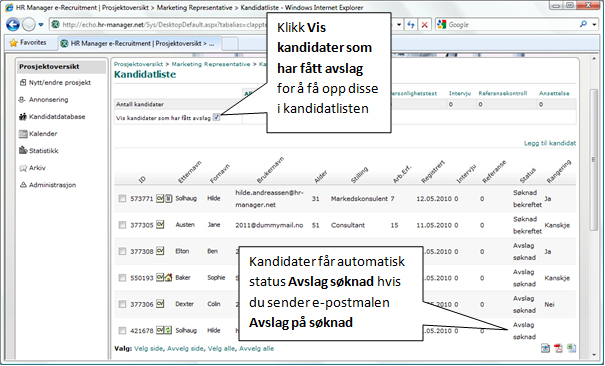The height and width of the screenshot is (366, 605).
Task: Open CV icon for Dexter Colin
Action: (x=160, y=304)
